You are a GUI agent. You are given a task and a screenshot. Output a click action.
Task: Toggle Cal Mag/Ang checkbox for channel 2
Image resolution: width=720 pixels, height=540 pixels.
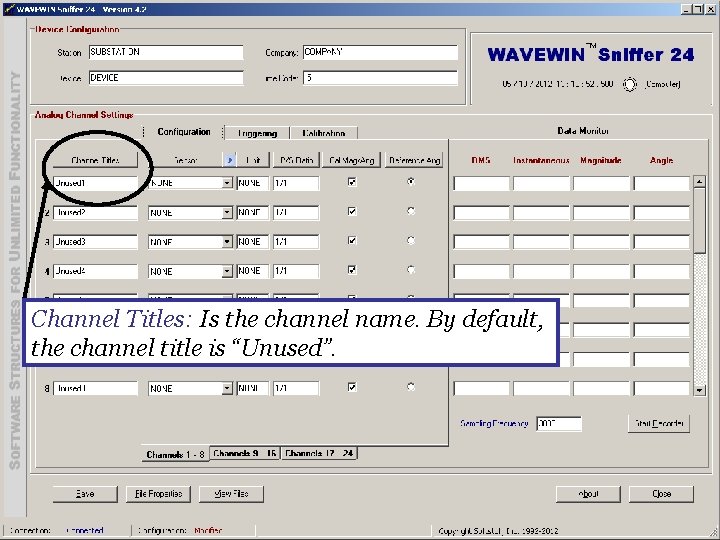(x=352, y=211)
